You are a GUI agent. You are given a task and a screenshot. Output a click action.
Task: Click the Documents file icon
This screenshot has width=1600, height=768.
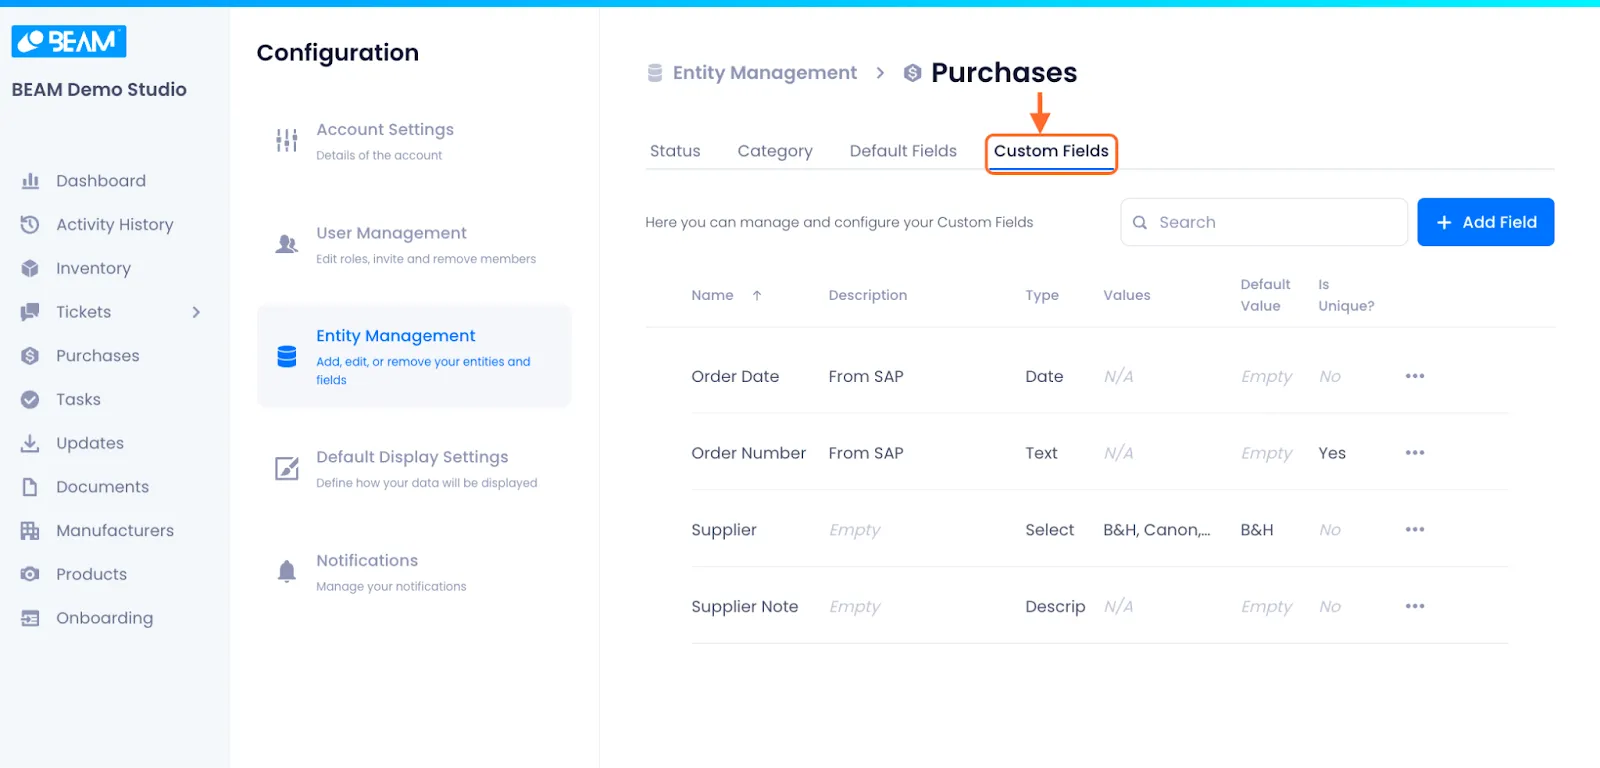pos(30,487)
